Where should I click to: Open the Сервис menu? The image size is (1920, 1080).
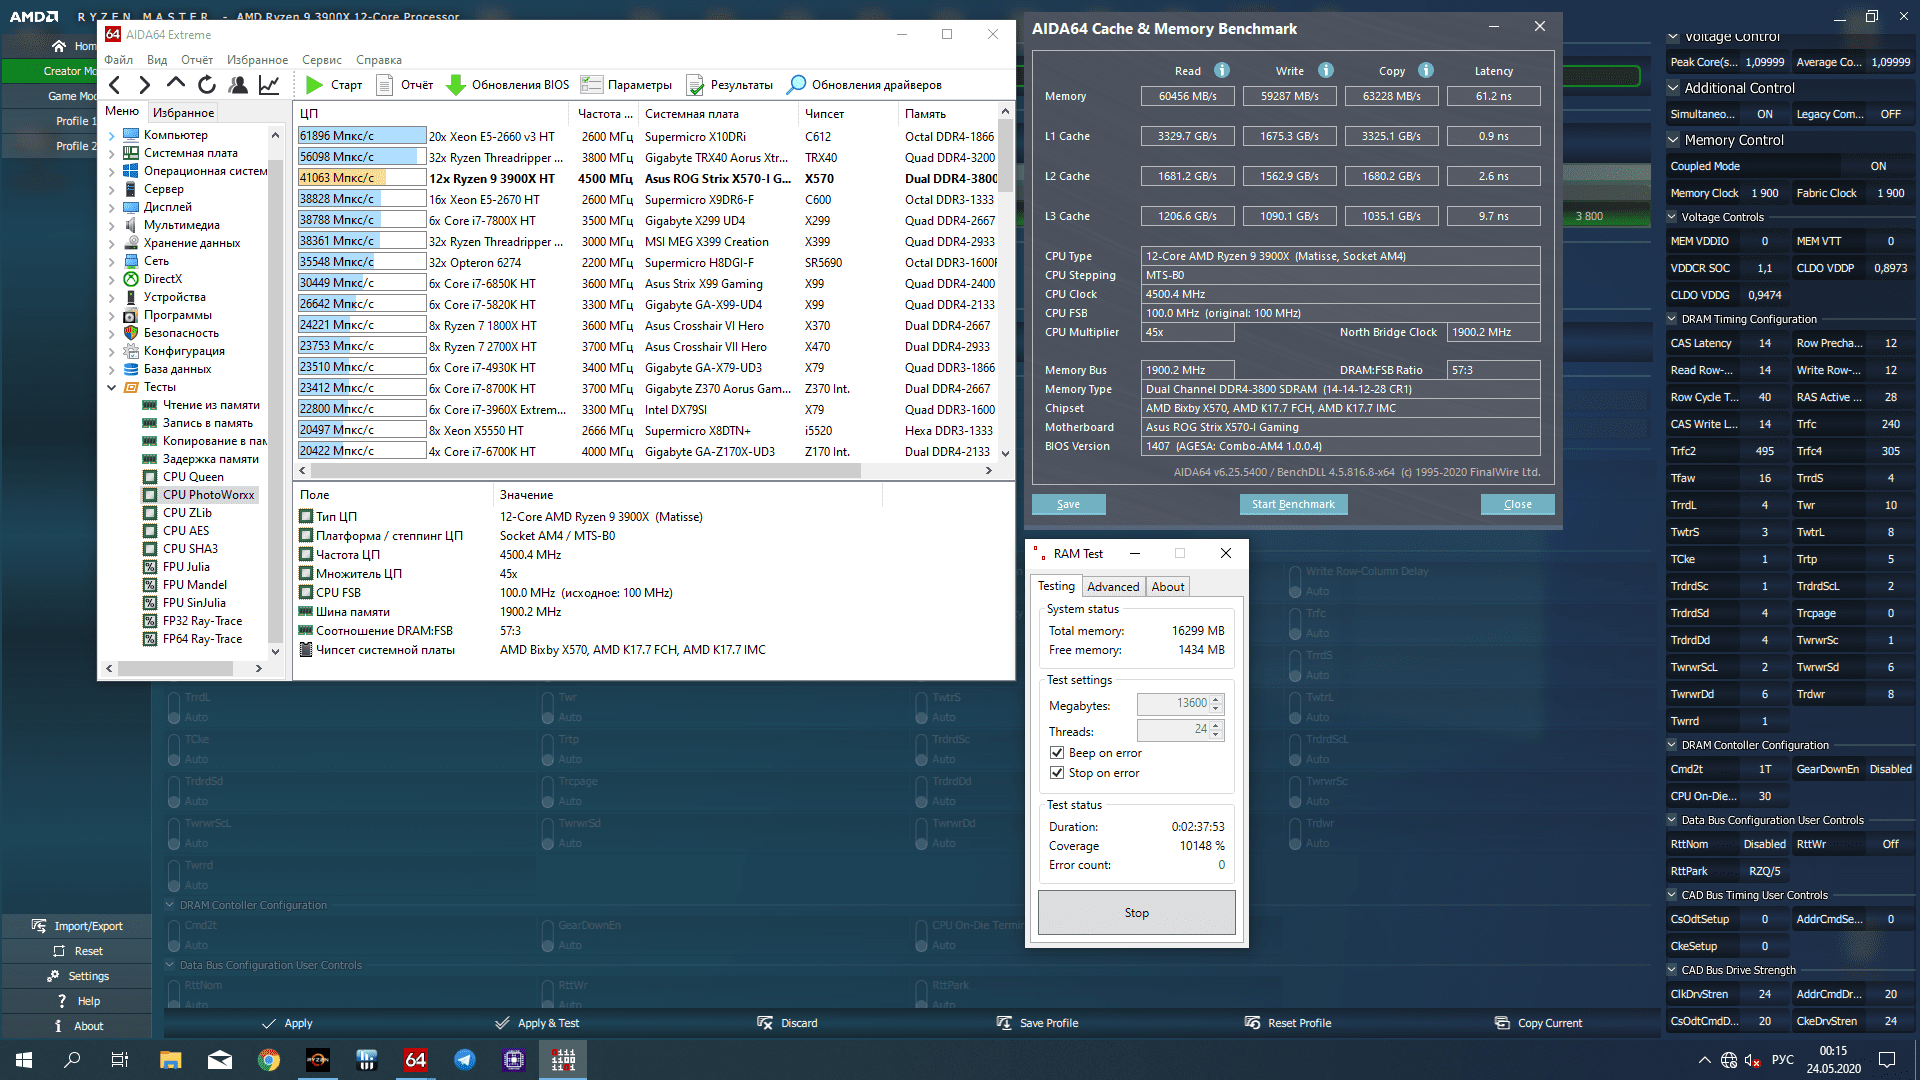[x=322, y=60]
